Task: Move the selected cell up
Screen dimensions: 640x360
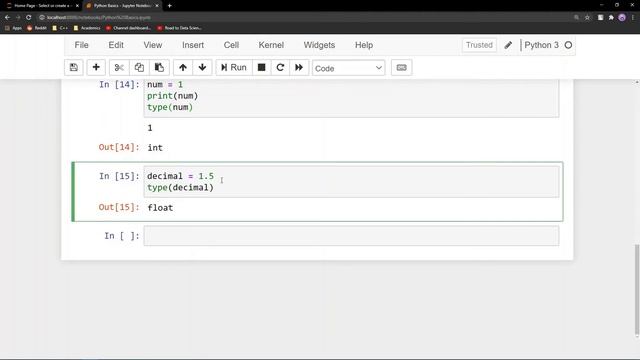Action: click(183, 68)
